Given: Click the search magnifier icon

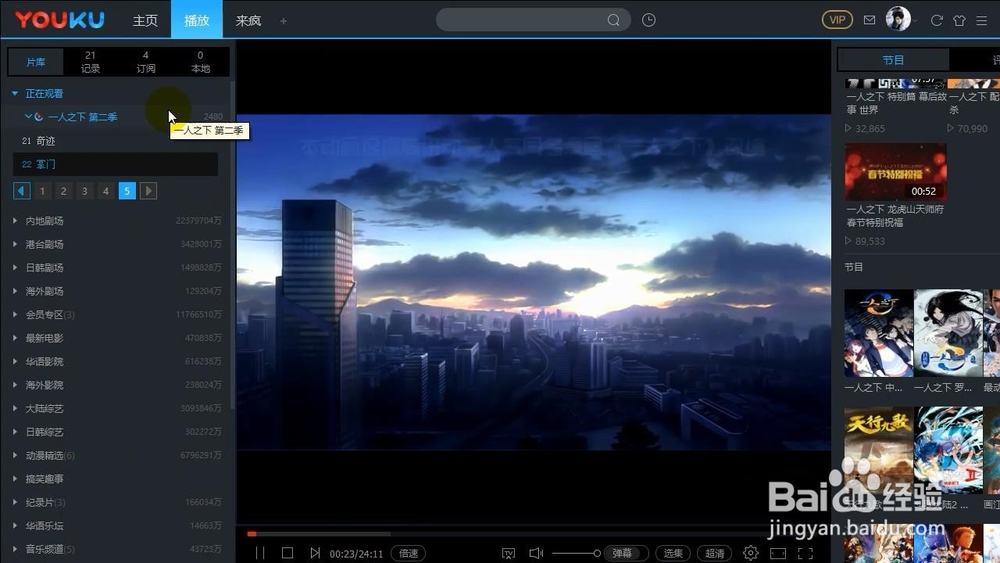Looking at the screenshot, I should 614,20.
